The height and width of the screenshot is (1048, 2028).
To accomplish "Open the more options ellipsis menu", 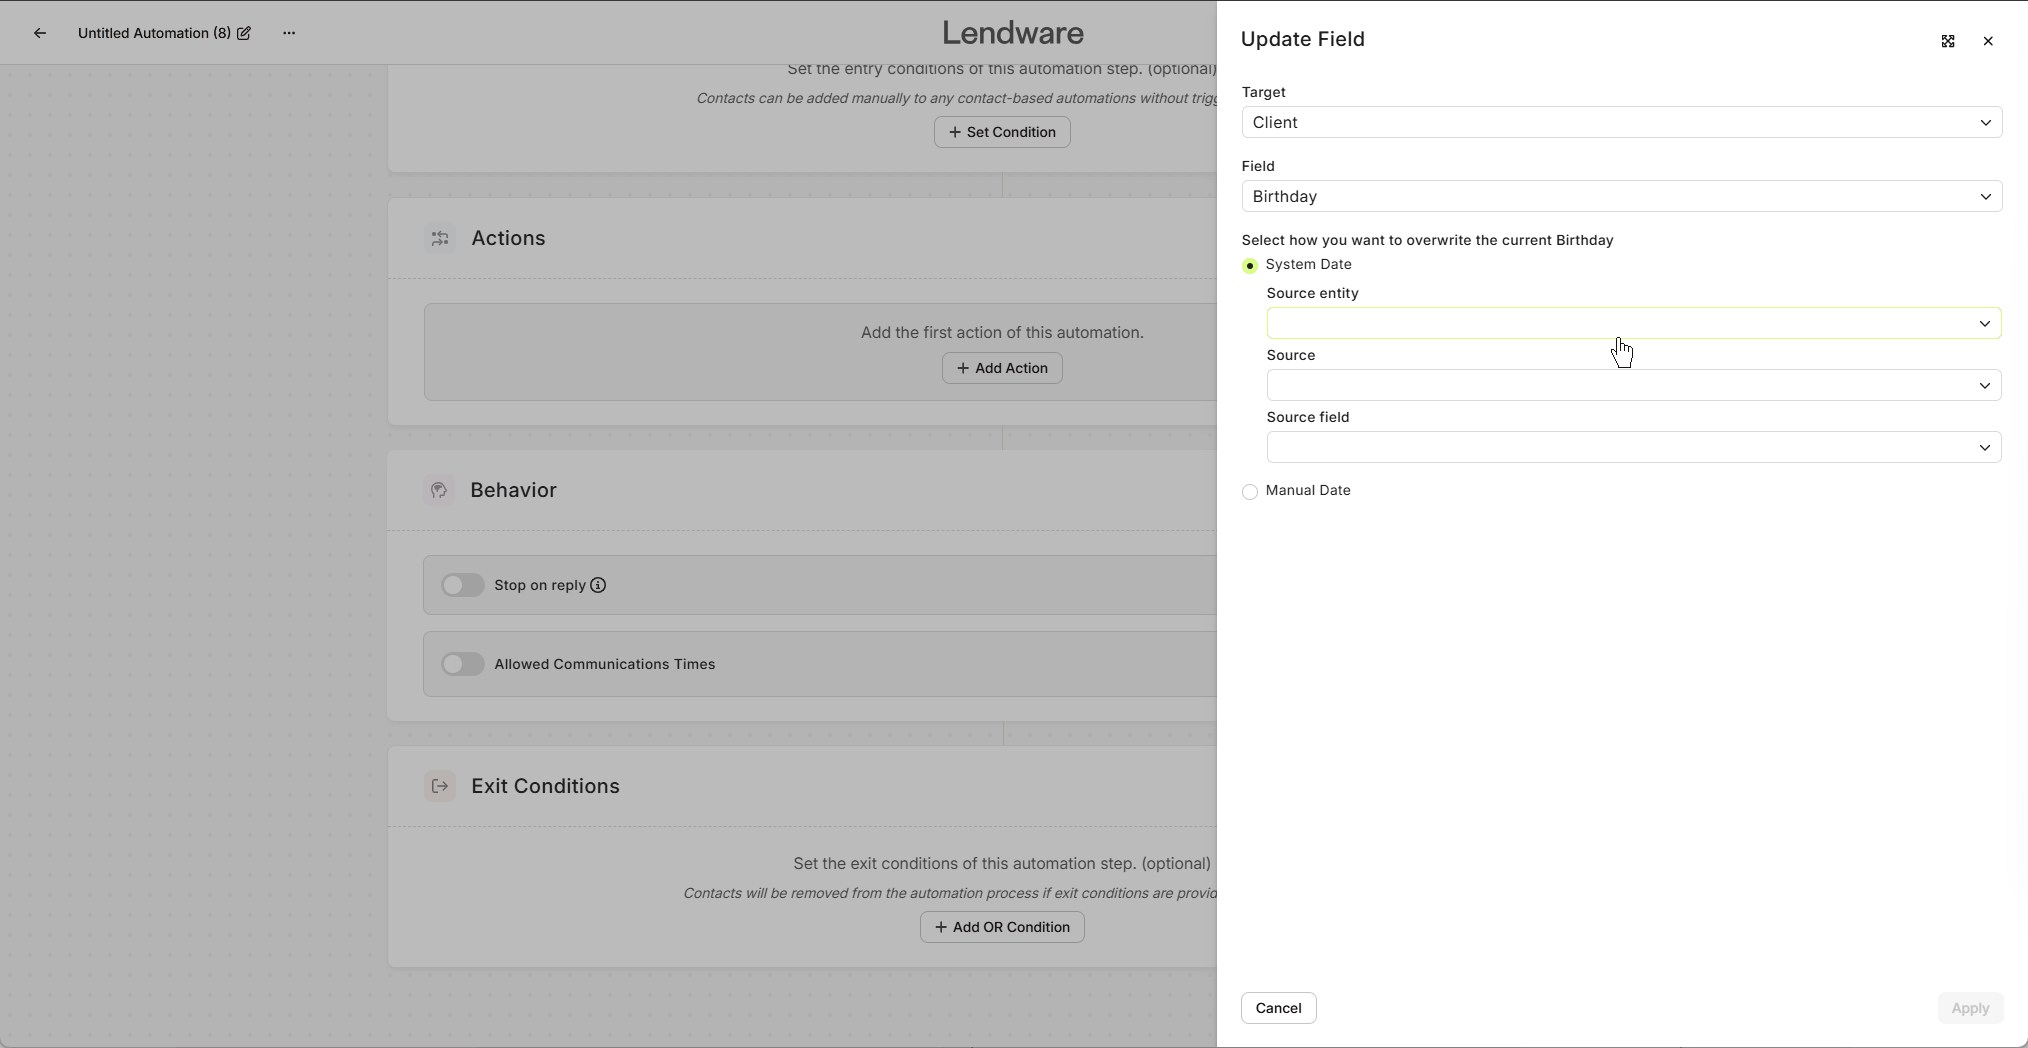I will click(289, 33).
